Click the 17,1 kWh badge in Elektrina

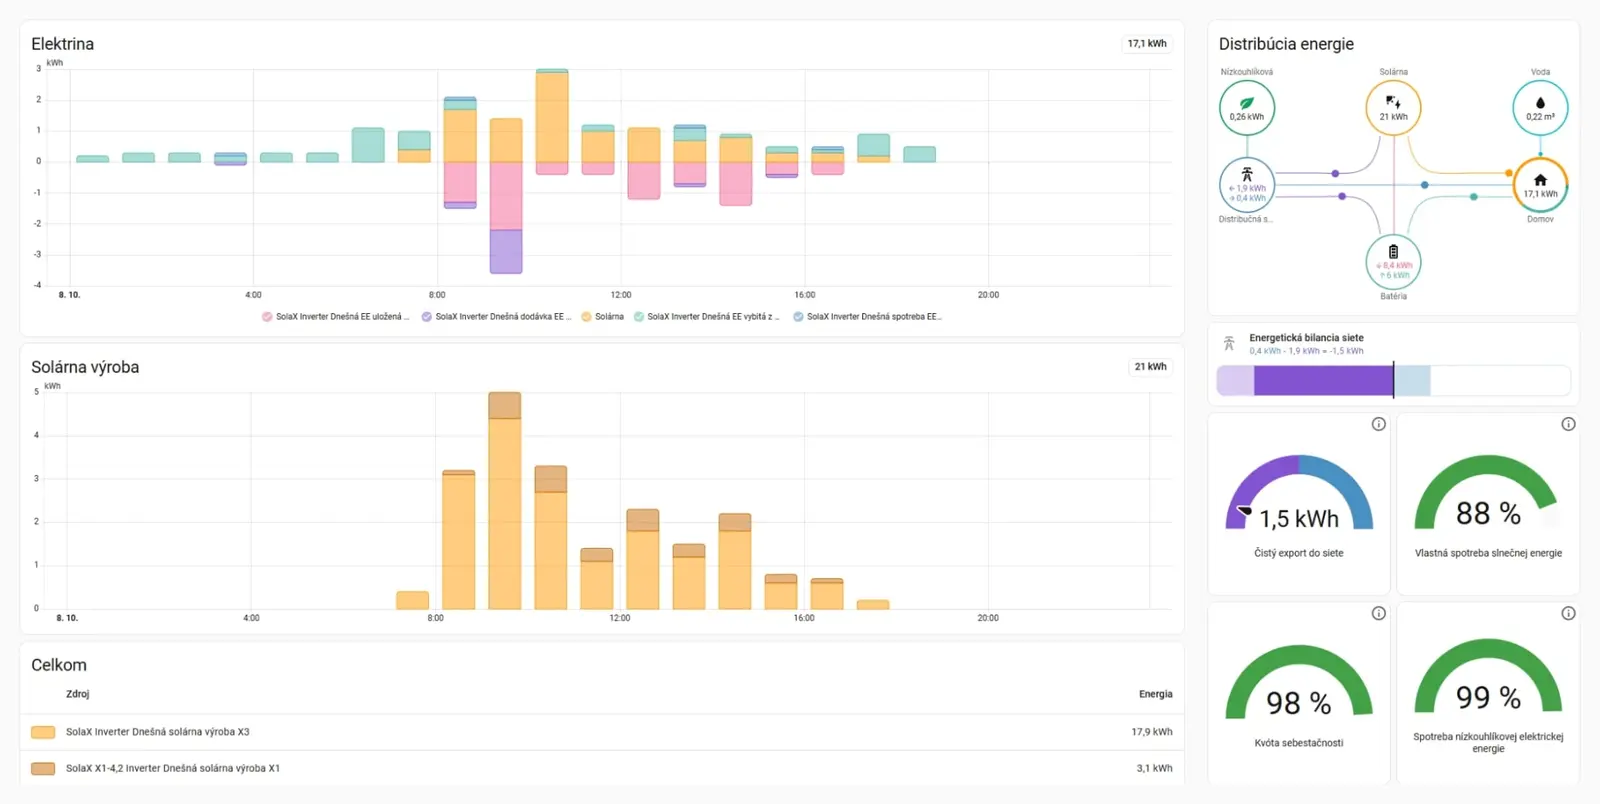tap(1147, 43)
